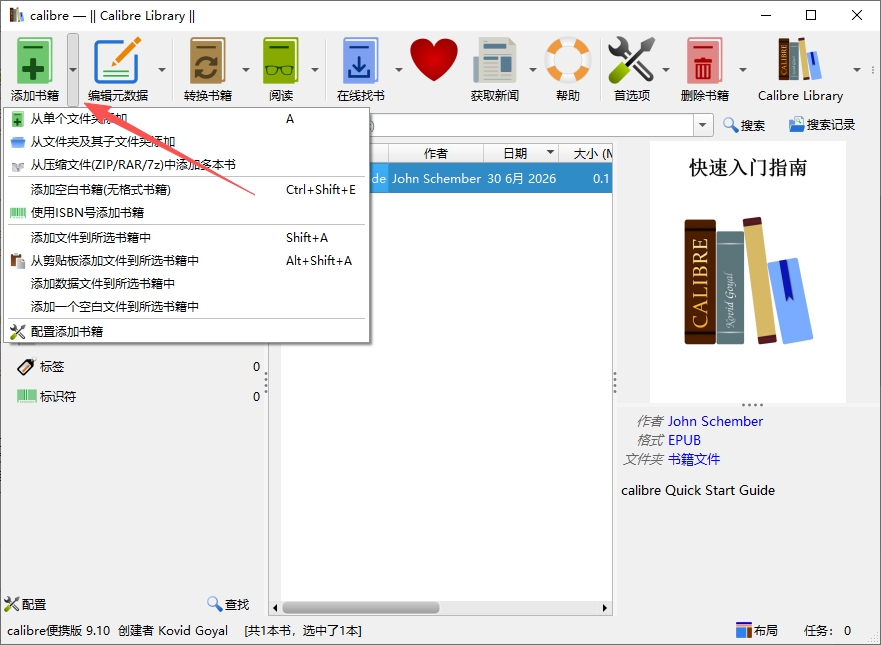Click the 任务: 0 jobs indicator
Screen dimensions: 881x645
(x=827, y=630)
